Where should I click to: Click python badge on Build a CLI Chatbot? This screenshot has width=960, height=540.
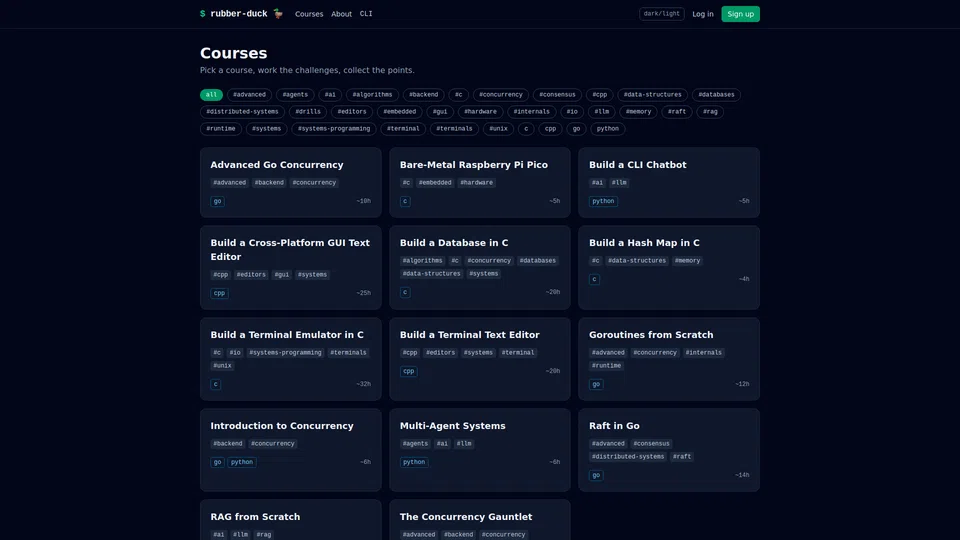pyautogui.click(x=603, y=201)
